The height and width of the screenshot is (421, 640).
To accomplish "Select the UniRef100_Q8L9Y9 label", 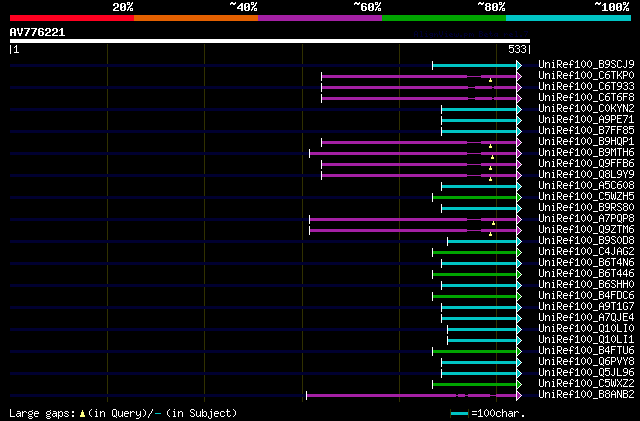I will pos(586,174).
